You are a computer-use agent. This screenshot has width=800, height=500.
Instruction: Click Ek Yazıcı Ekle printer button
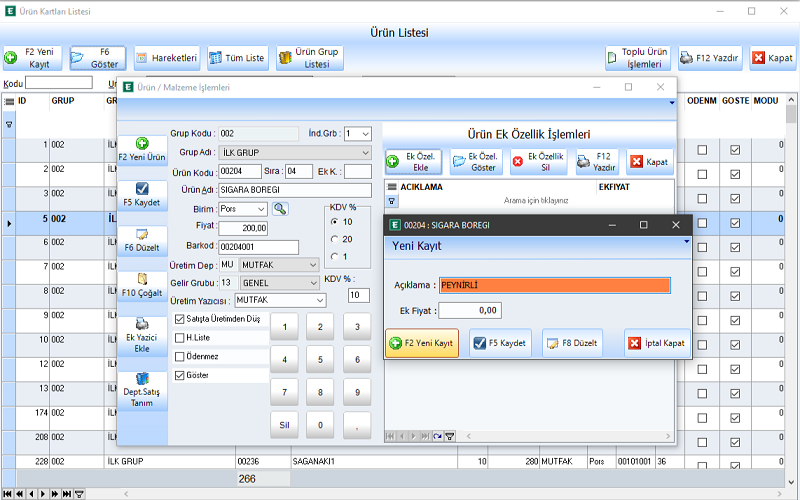coord(142,337)
